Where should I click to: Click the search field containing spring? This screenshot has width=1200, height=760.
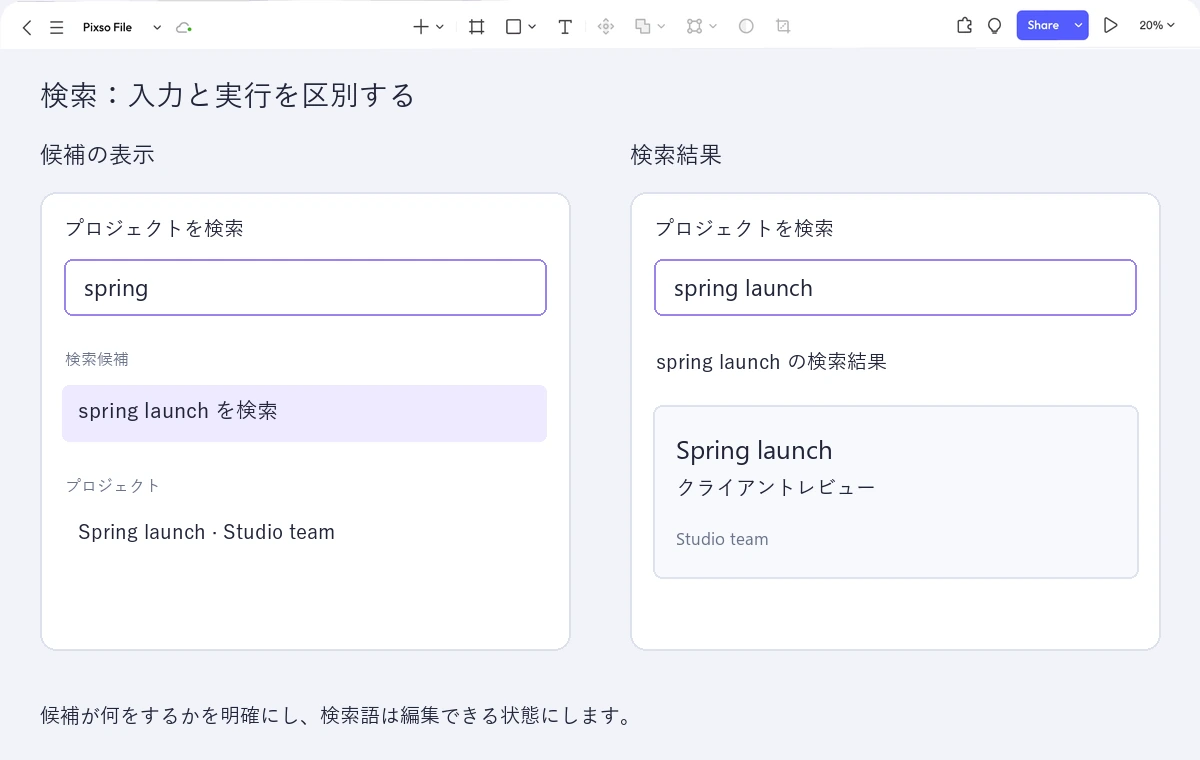click(305, 288)
